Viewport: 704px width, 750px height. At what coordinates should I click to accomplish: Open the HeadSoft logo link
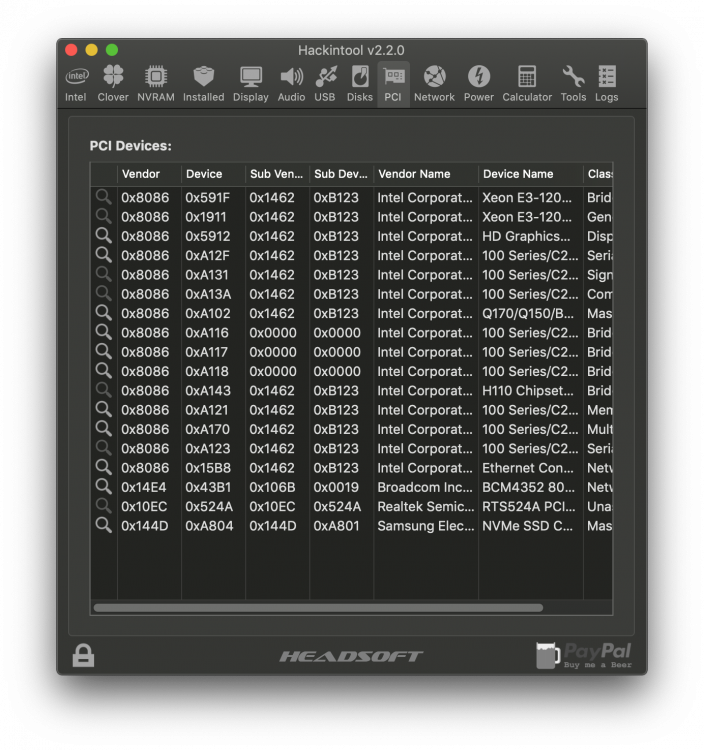point(352,656)
